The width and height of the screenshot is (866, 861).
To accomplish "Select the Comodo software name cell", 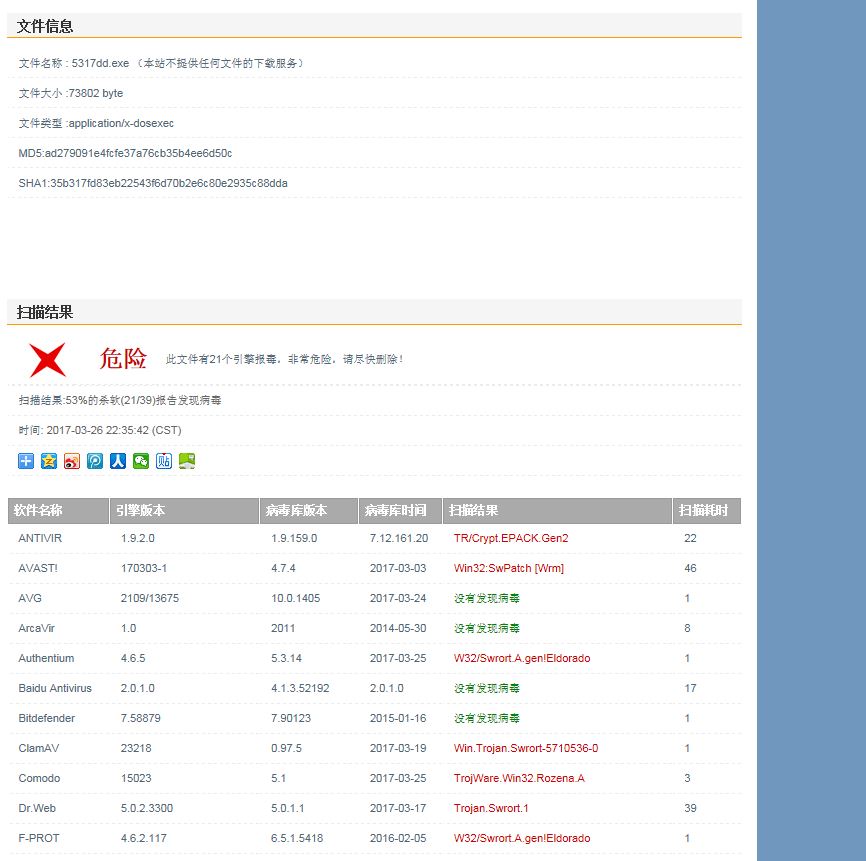I will coord(39,778).
